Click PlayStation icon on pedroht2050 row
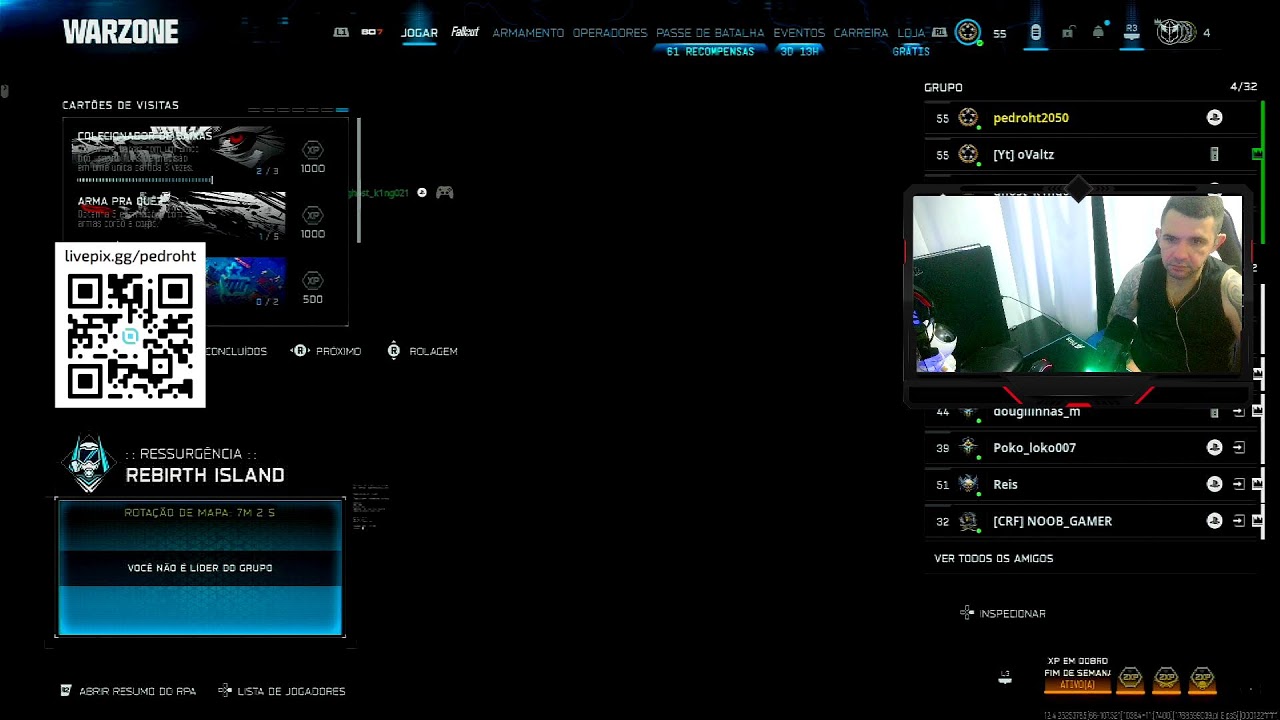The height and width of the screenshot is (720, 1280). [x=1214, y=118]
